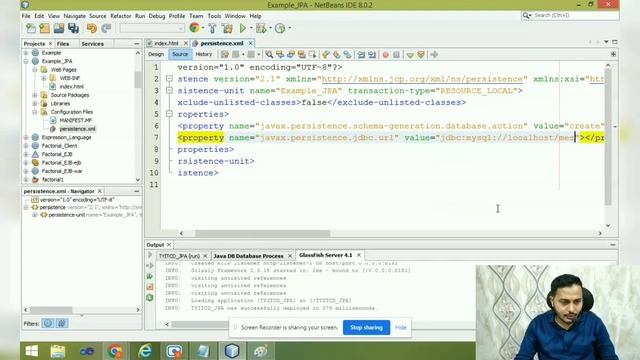Viewport: 640px width, 360px height.
Task: Switch to the Files tab
Action: 63,44
